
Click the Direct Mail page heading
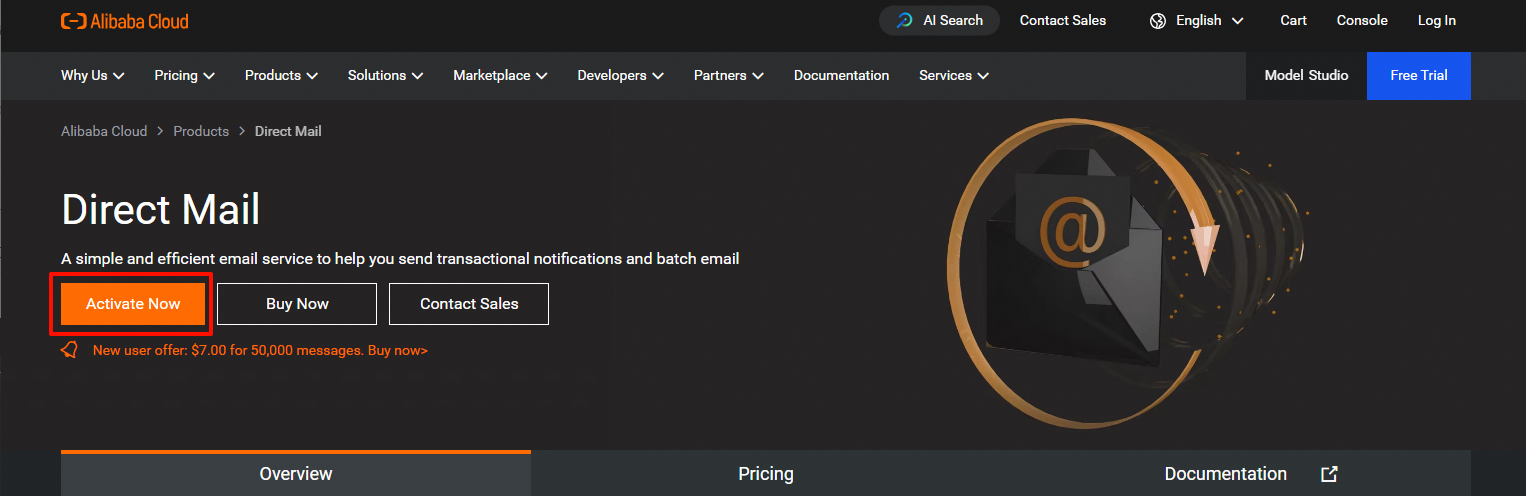pos(161,210)
